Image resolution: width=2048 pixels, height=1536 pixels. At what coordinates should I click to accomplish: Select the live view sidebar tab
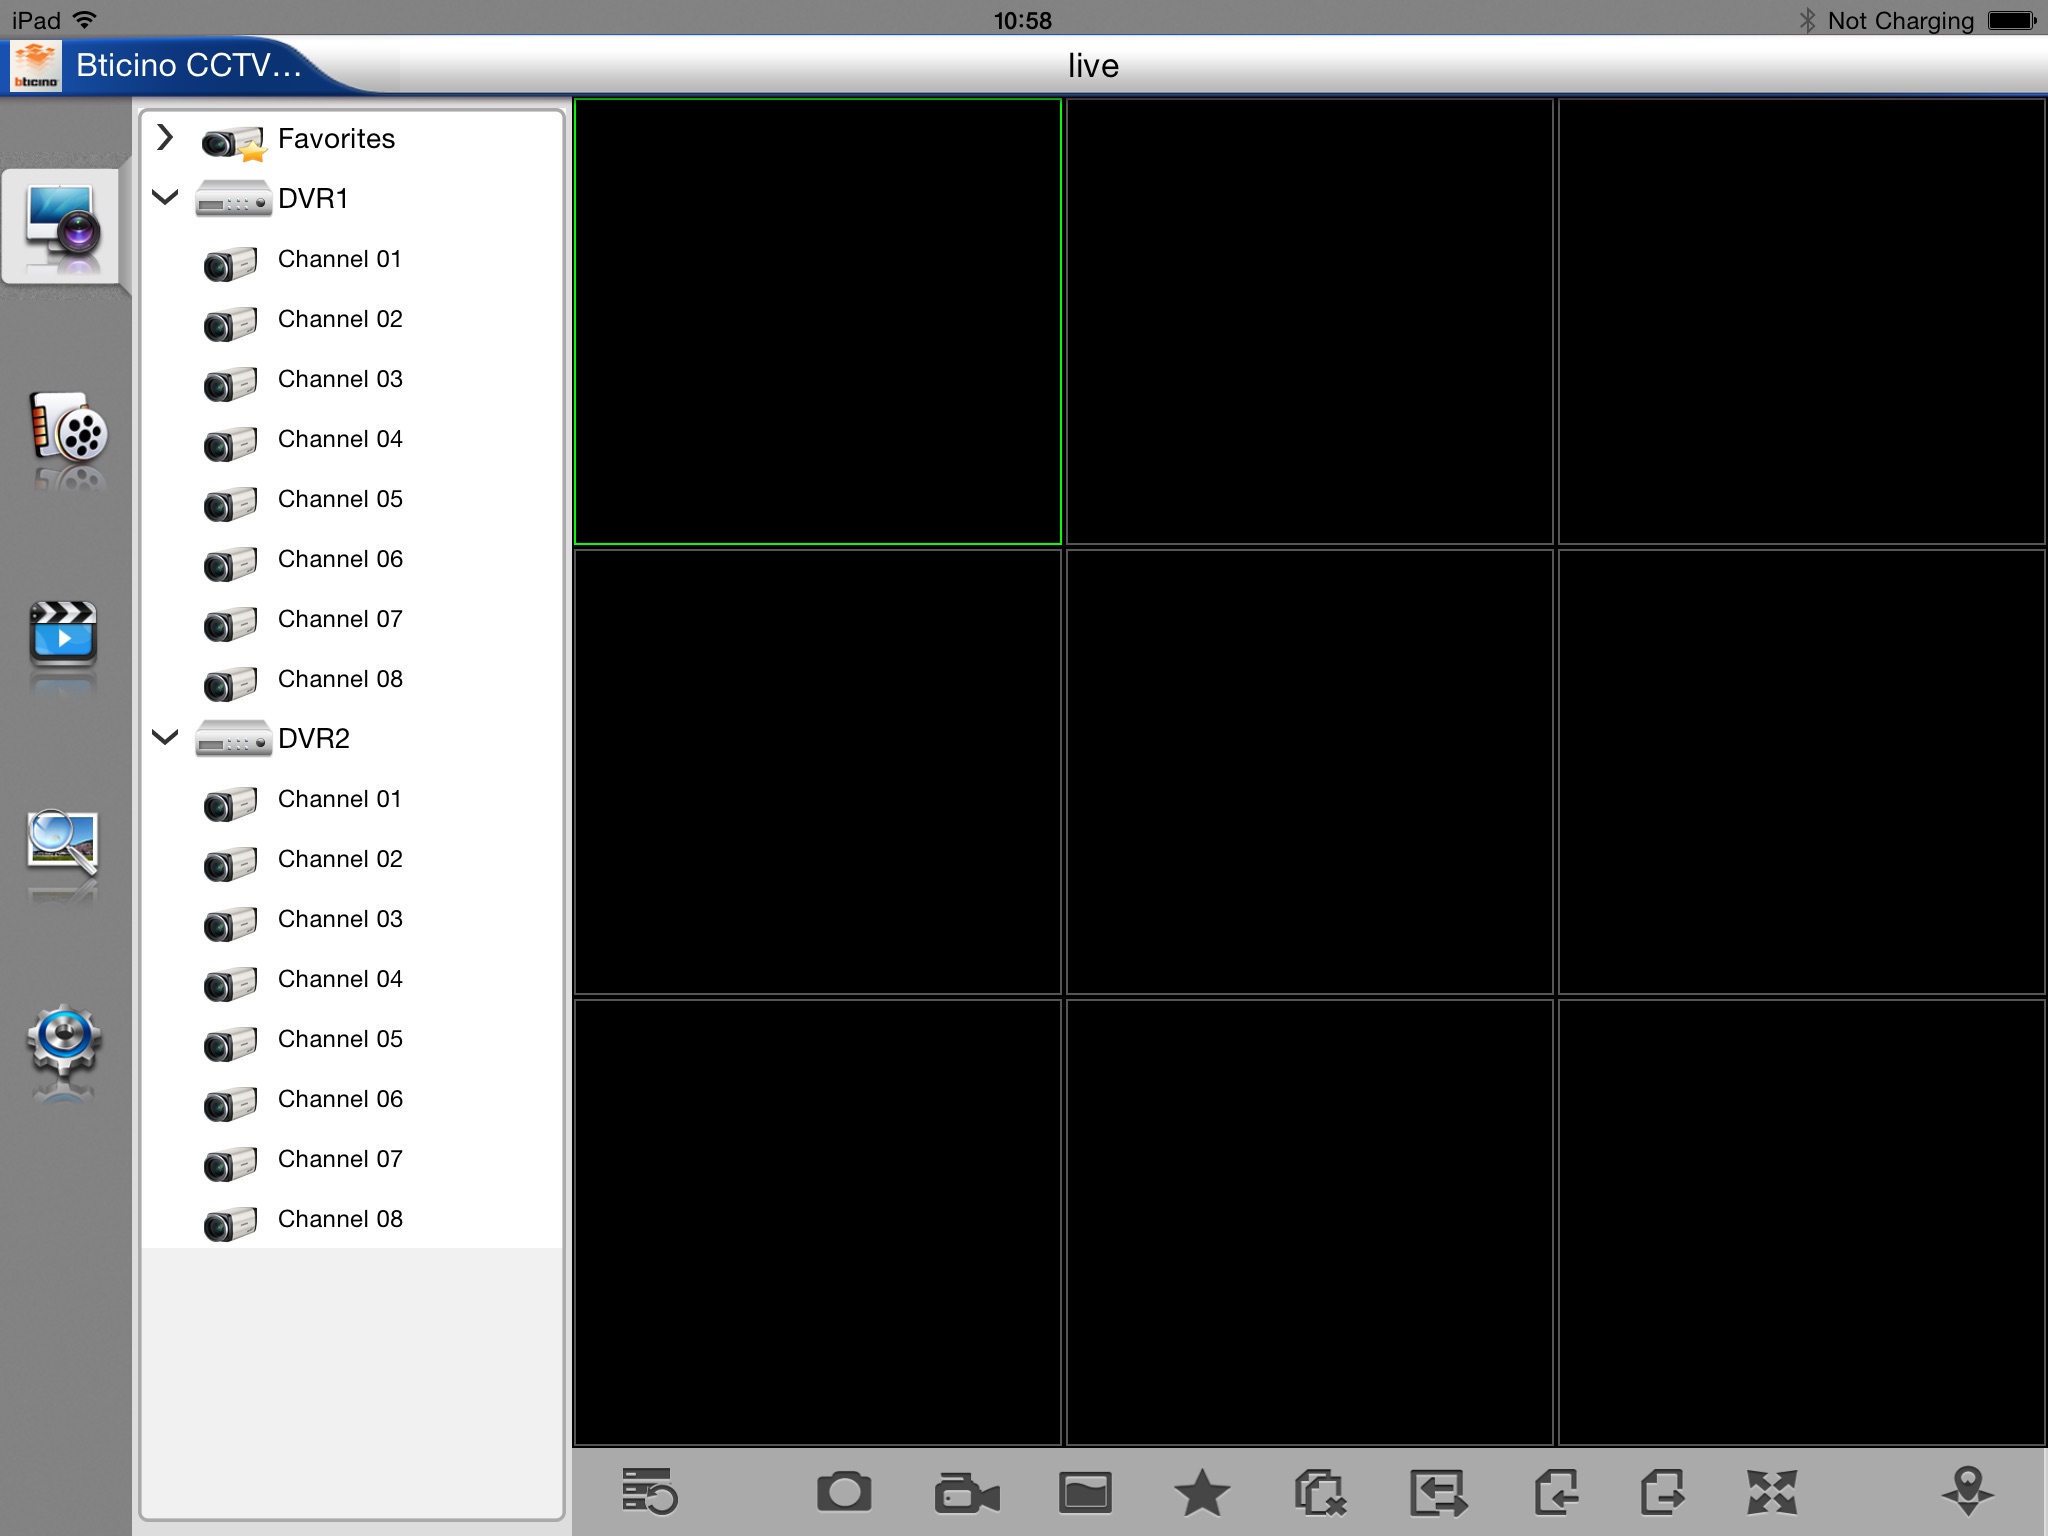63,225
